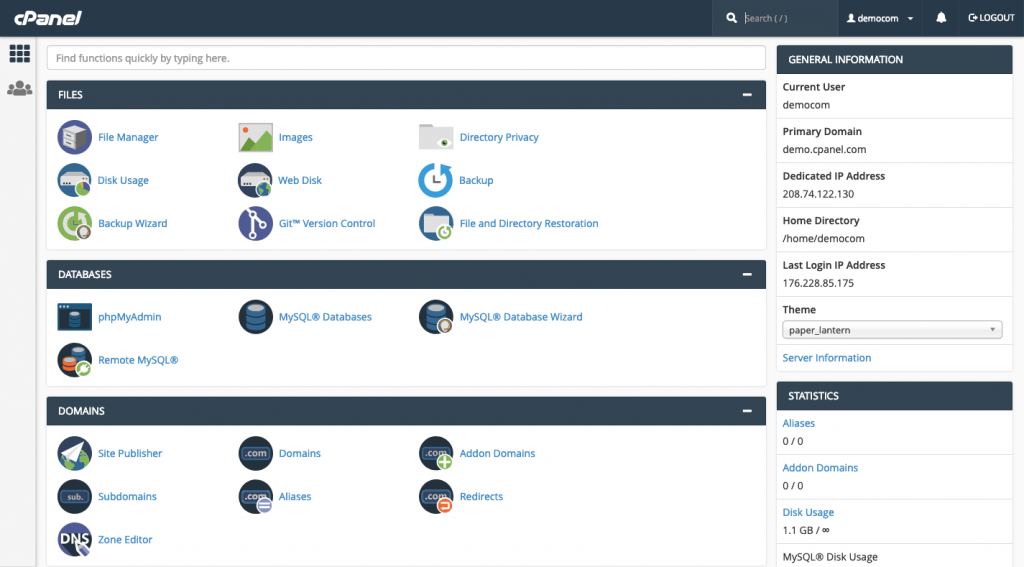Image resolution: width=1024 pixels, height=567 pixels.
Task: Open the democom user menu
Action: click(880, 18)
